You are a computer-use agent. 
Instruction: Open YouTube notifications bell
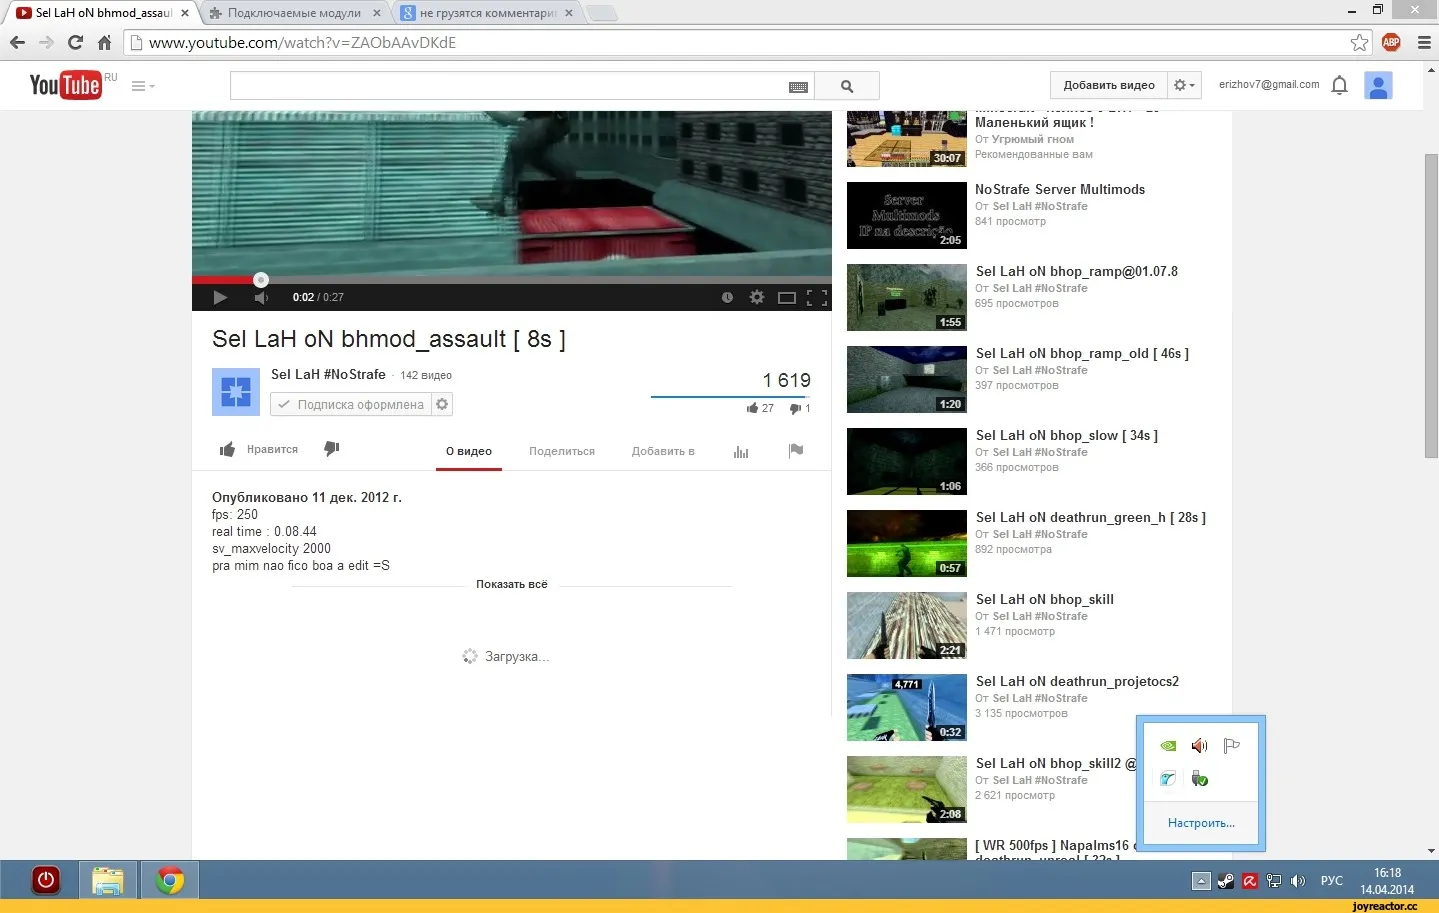(x=1340, y=85)
